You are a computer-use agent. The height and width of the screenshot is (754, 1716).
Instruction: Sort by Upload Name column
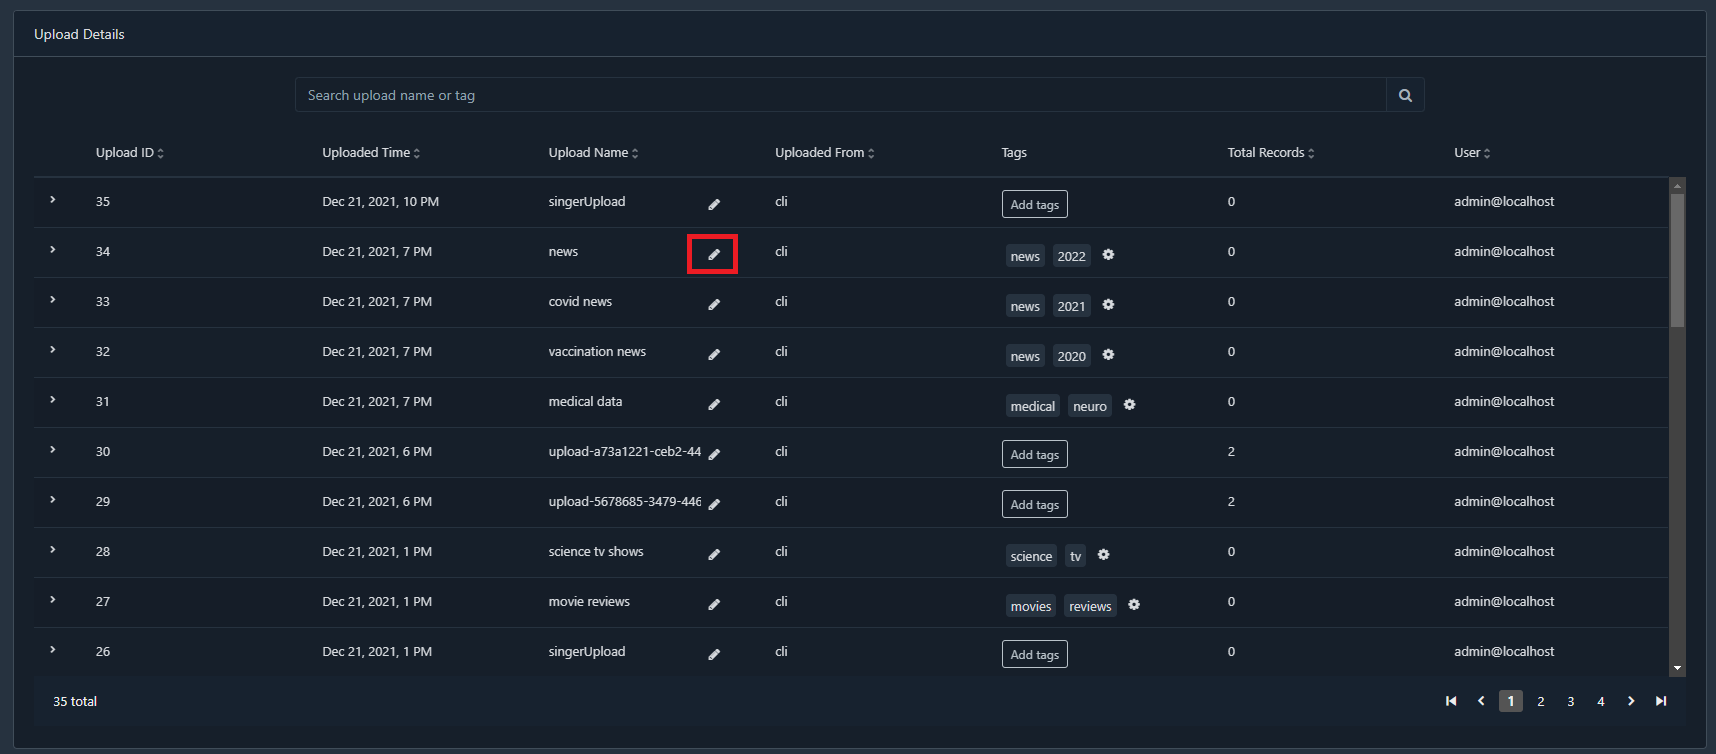(593, 153)
